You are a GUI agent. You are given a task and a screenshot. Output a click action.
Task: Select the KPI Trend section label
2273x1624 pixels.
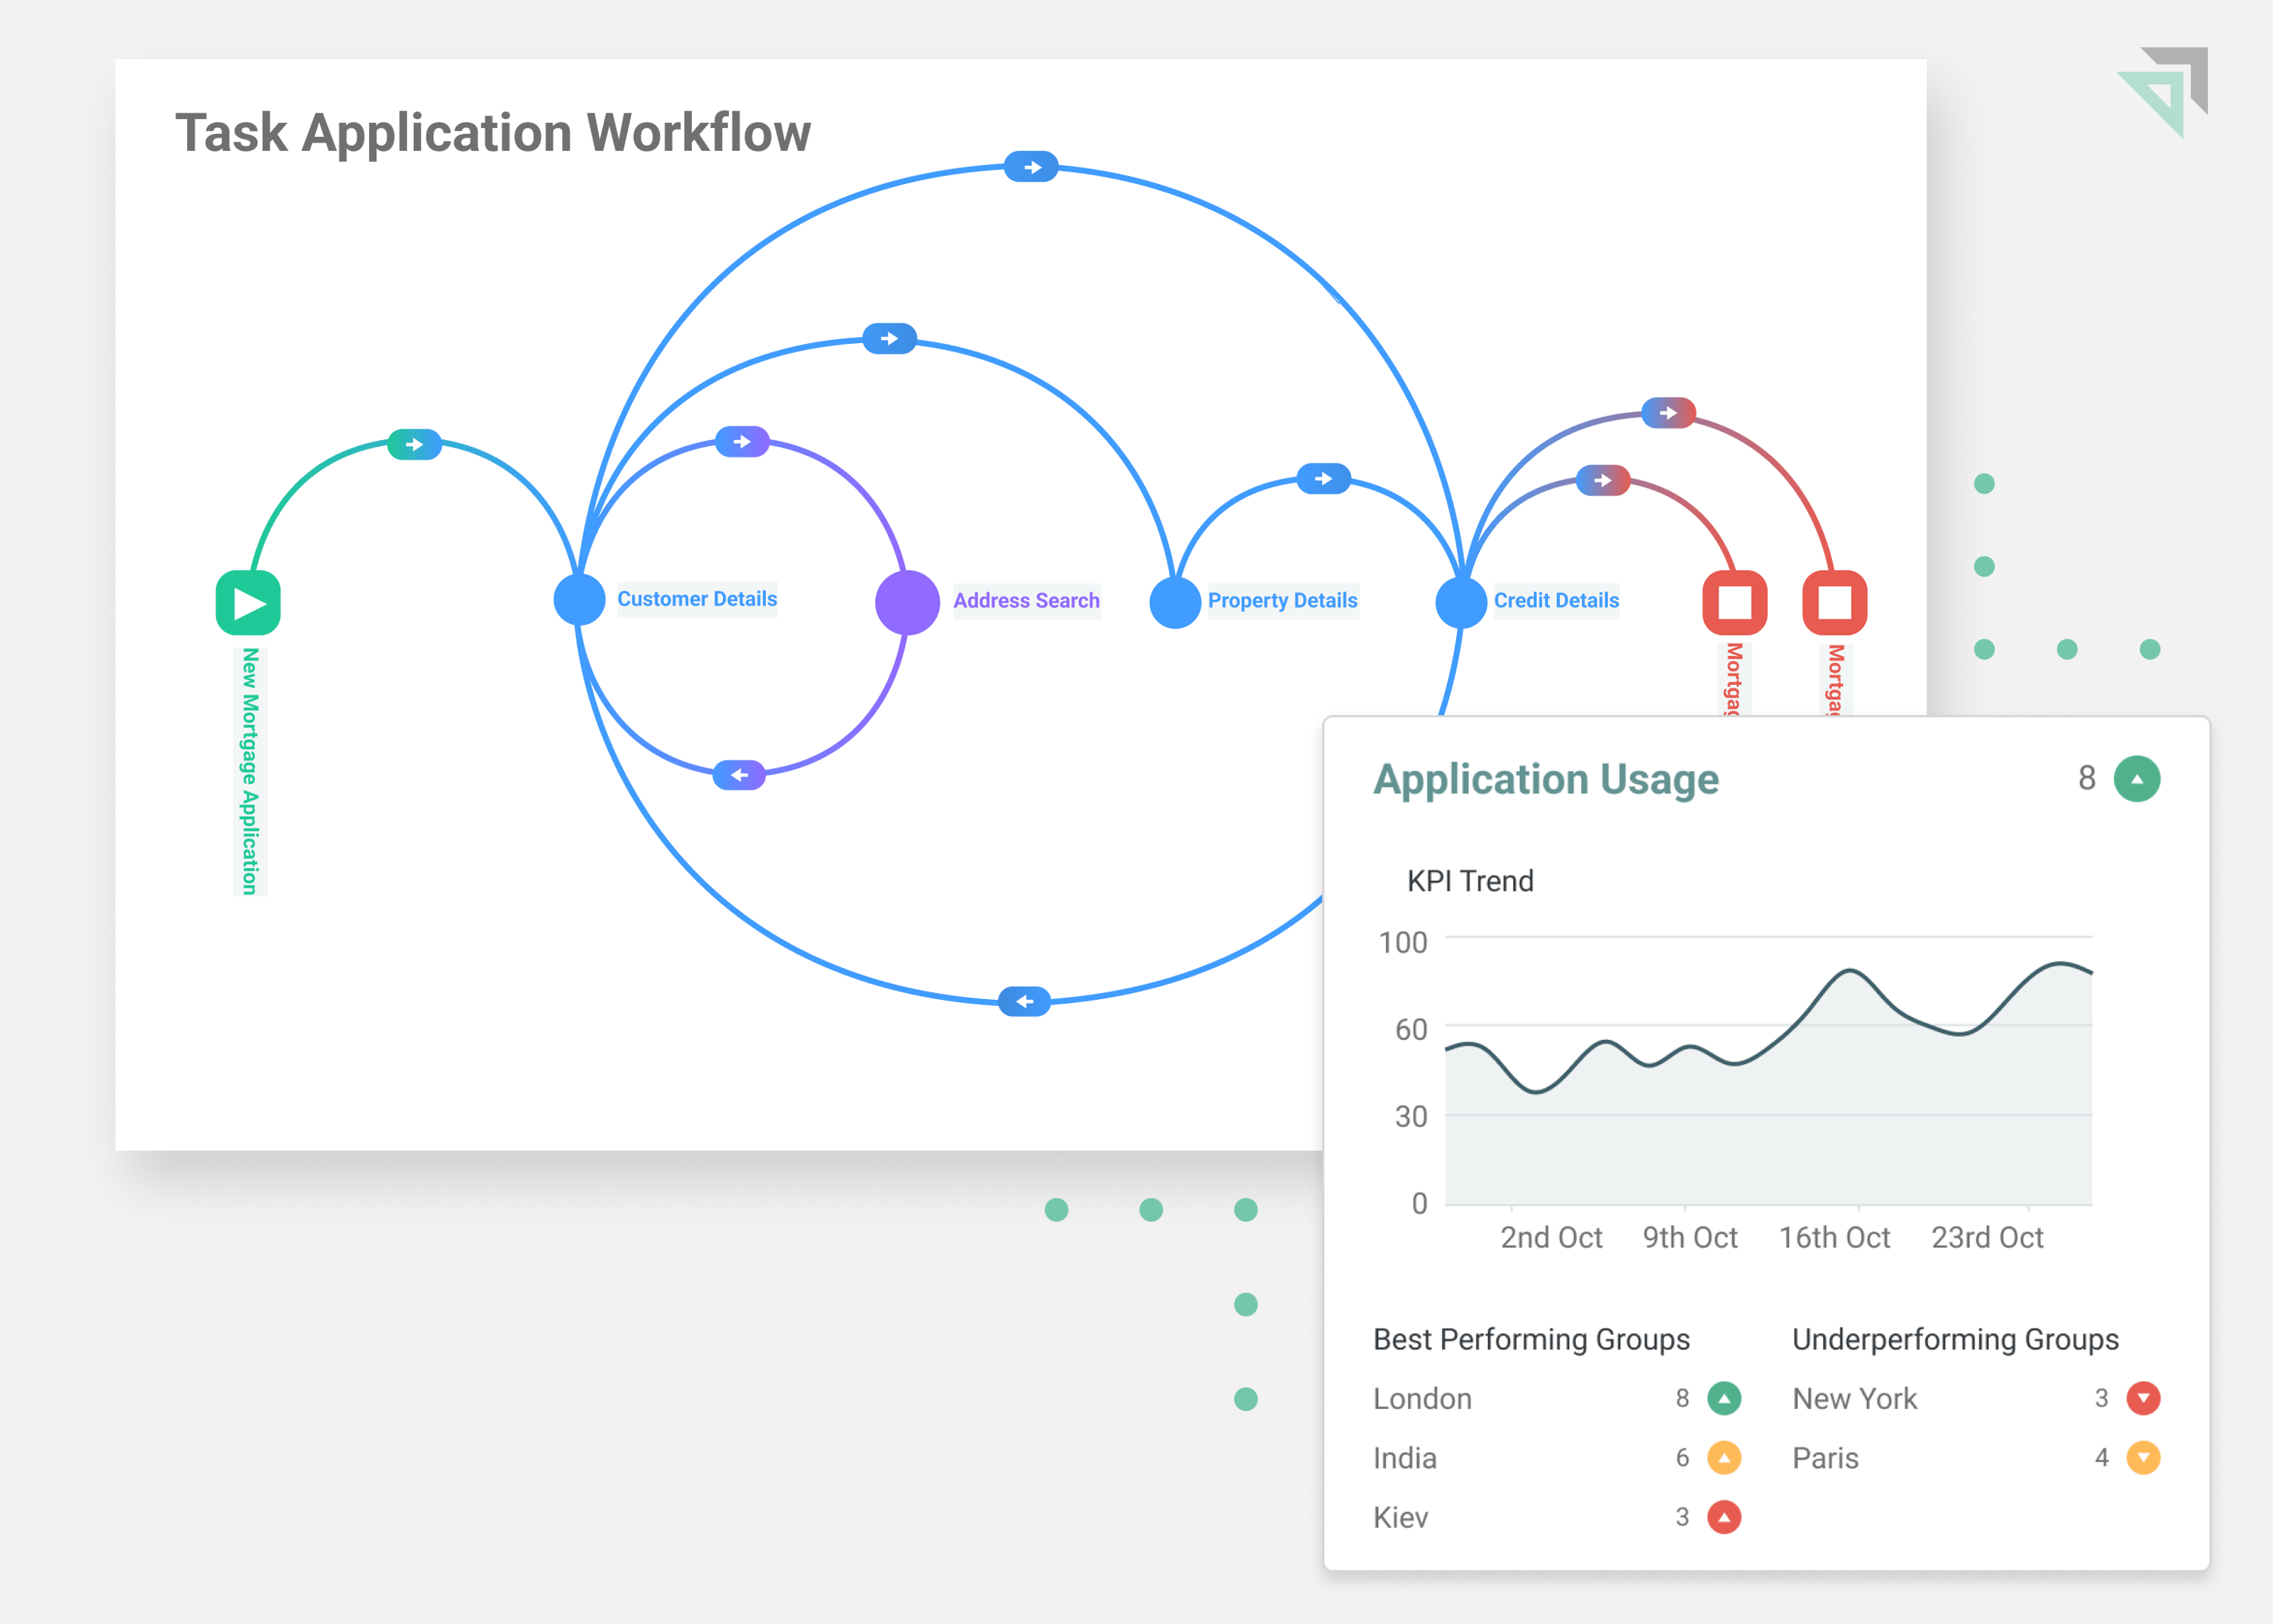point(1469,880)
